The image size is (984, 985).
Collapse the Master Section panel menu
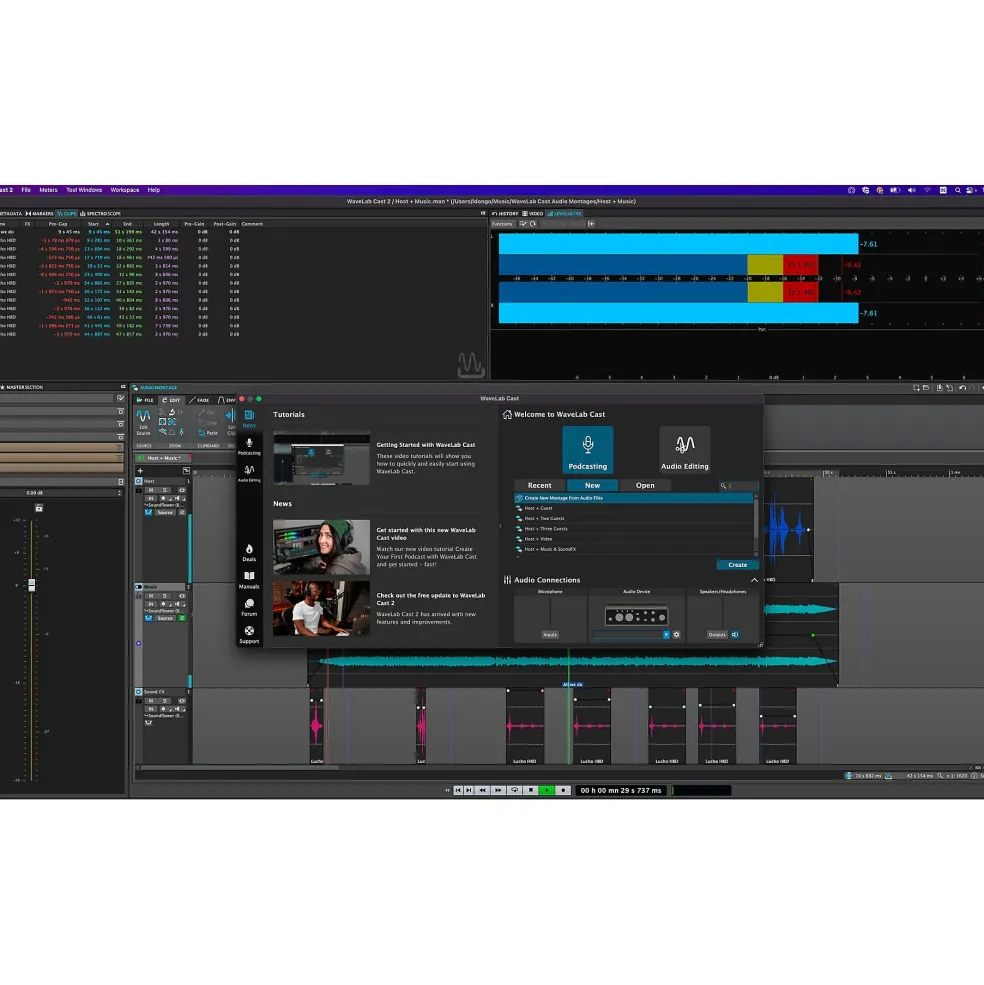[123, 387]
